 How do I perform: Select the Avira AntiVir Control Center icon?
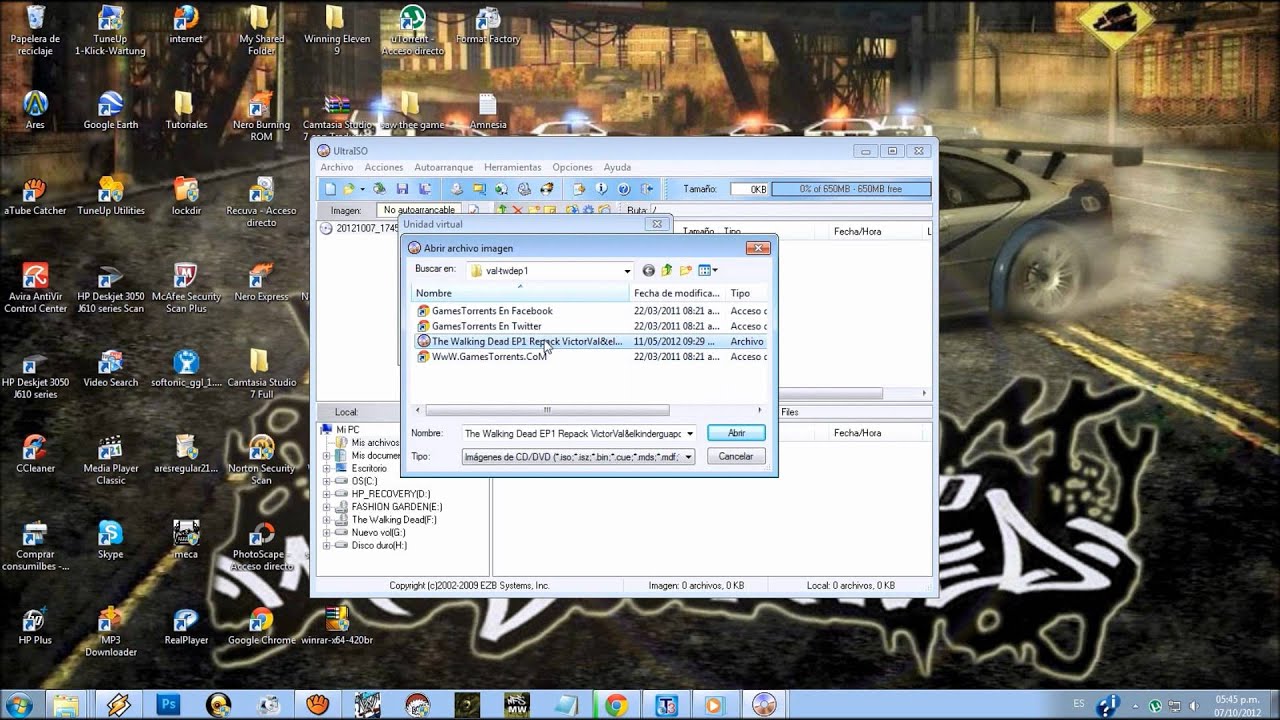[x=35, y=288]
